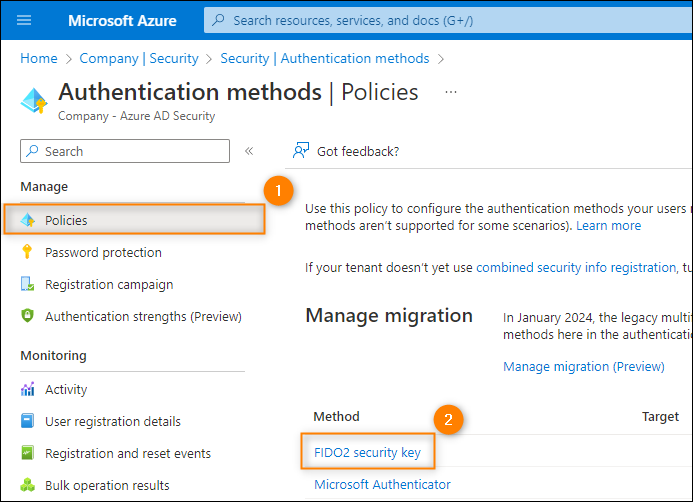Image resolution: width=693 pixels, height=502 pixels.
Task: Open Authentication strengths (Preview) item
Action: [x=143, y=316]
